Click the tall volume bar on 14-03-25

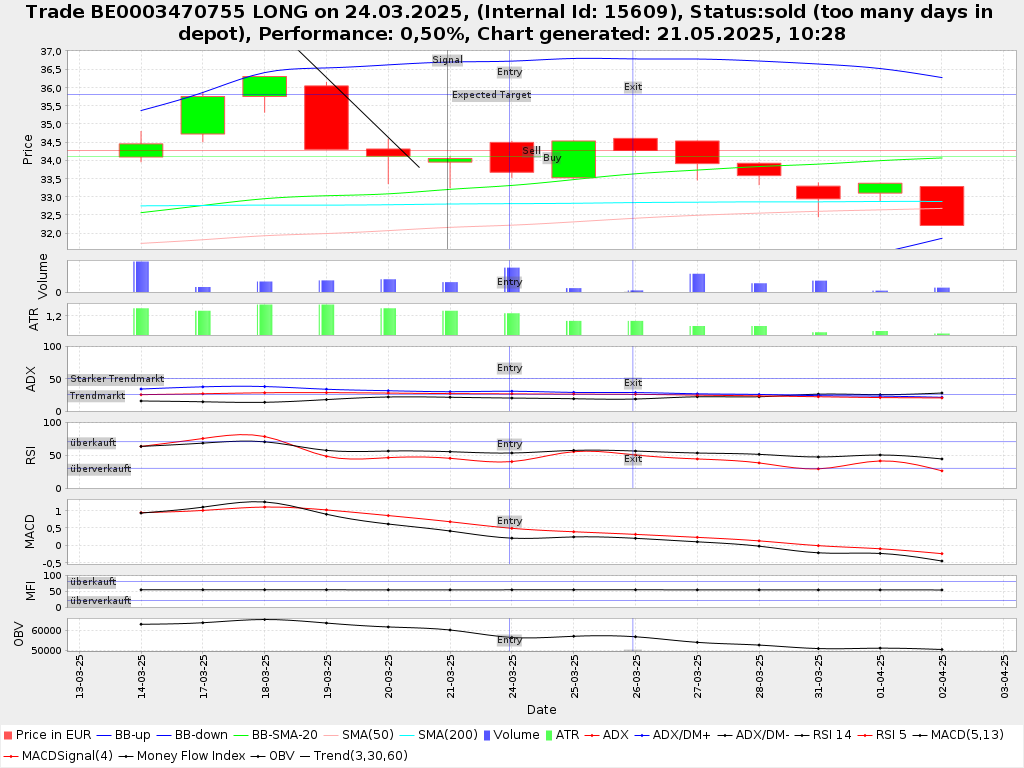[141, 276]
